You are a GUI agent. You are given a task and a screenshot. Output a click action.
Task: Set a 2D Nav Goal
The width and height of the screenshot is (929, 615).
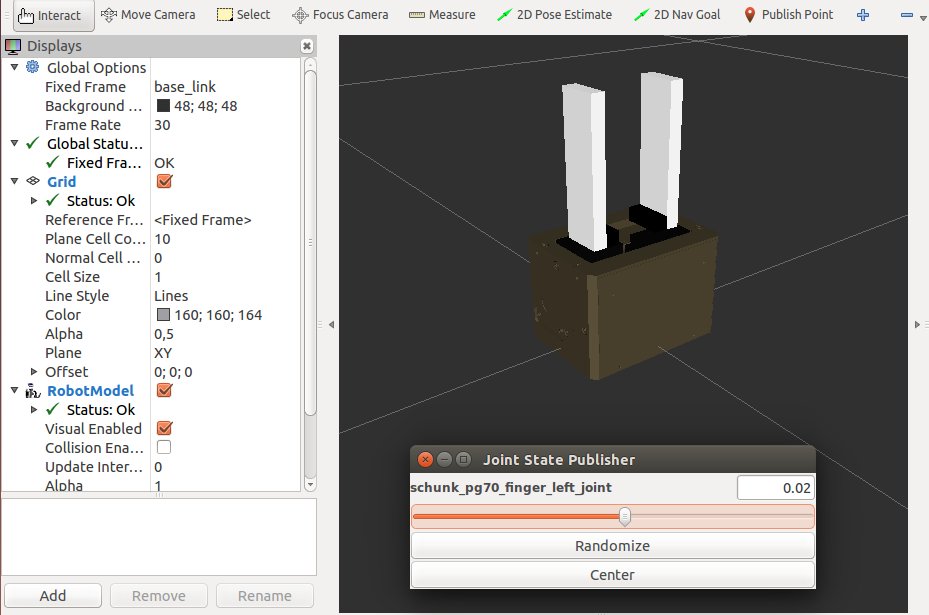[678, 15]
